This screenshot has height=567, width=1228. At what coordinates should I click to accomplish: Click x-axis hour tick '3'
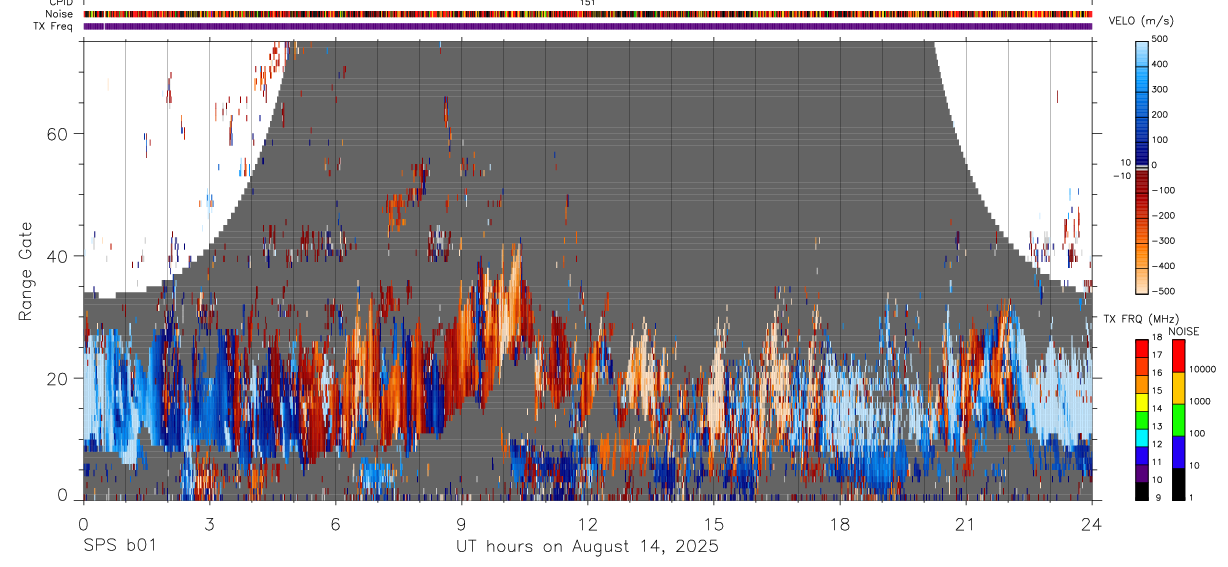[x=209, y=523]
